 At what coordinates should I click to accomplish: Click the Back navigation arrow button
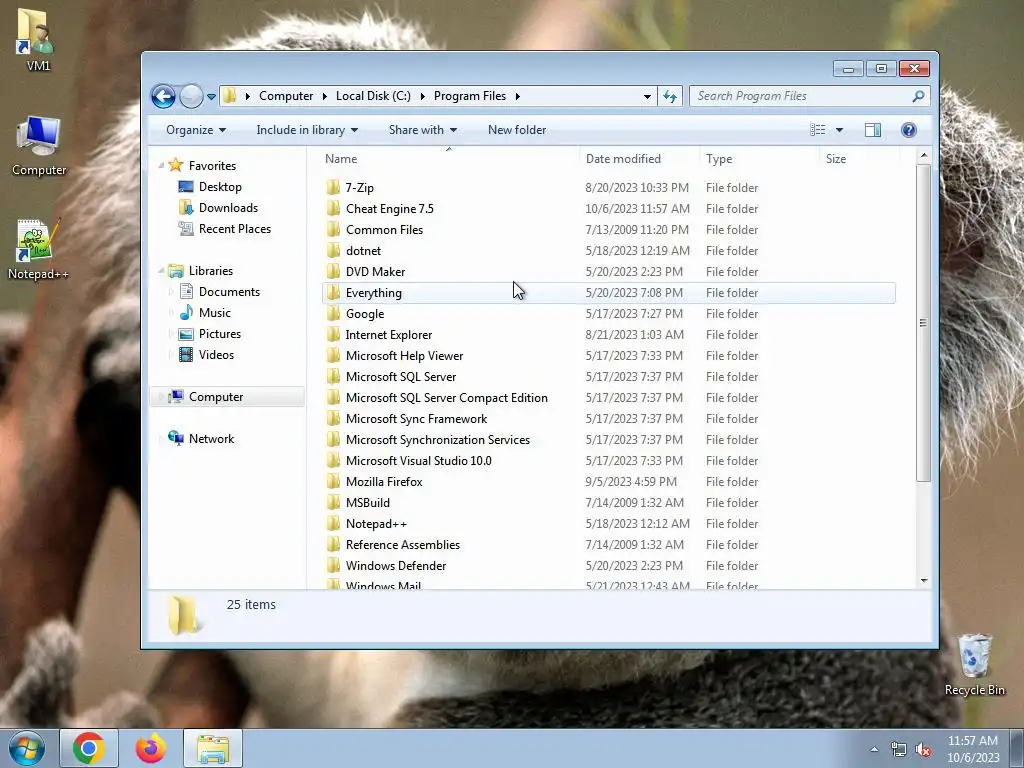tap(163, 97)
